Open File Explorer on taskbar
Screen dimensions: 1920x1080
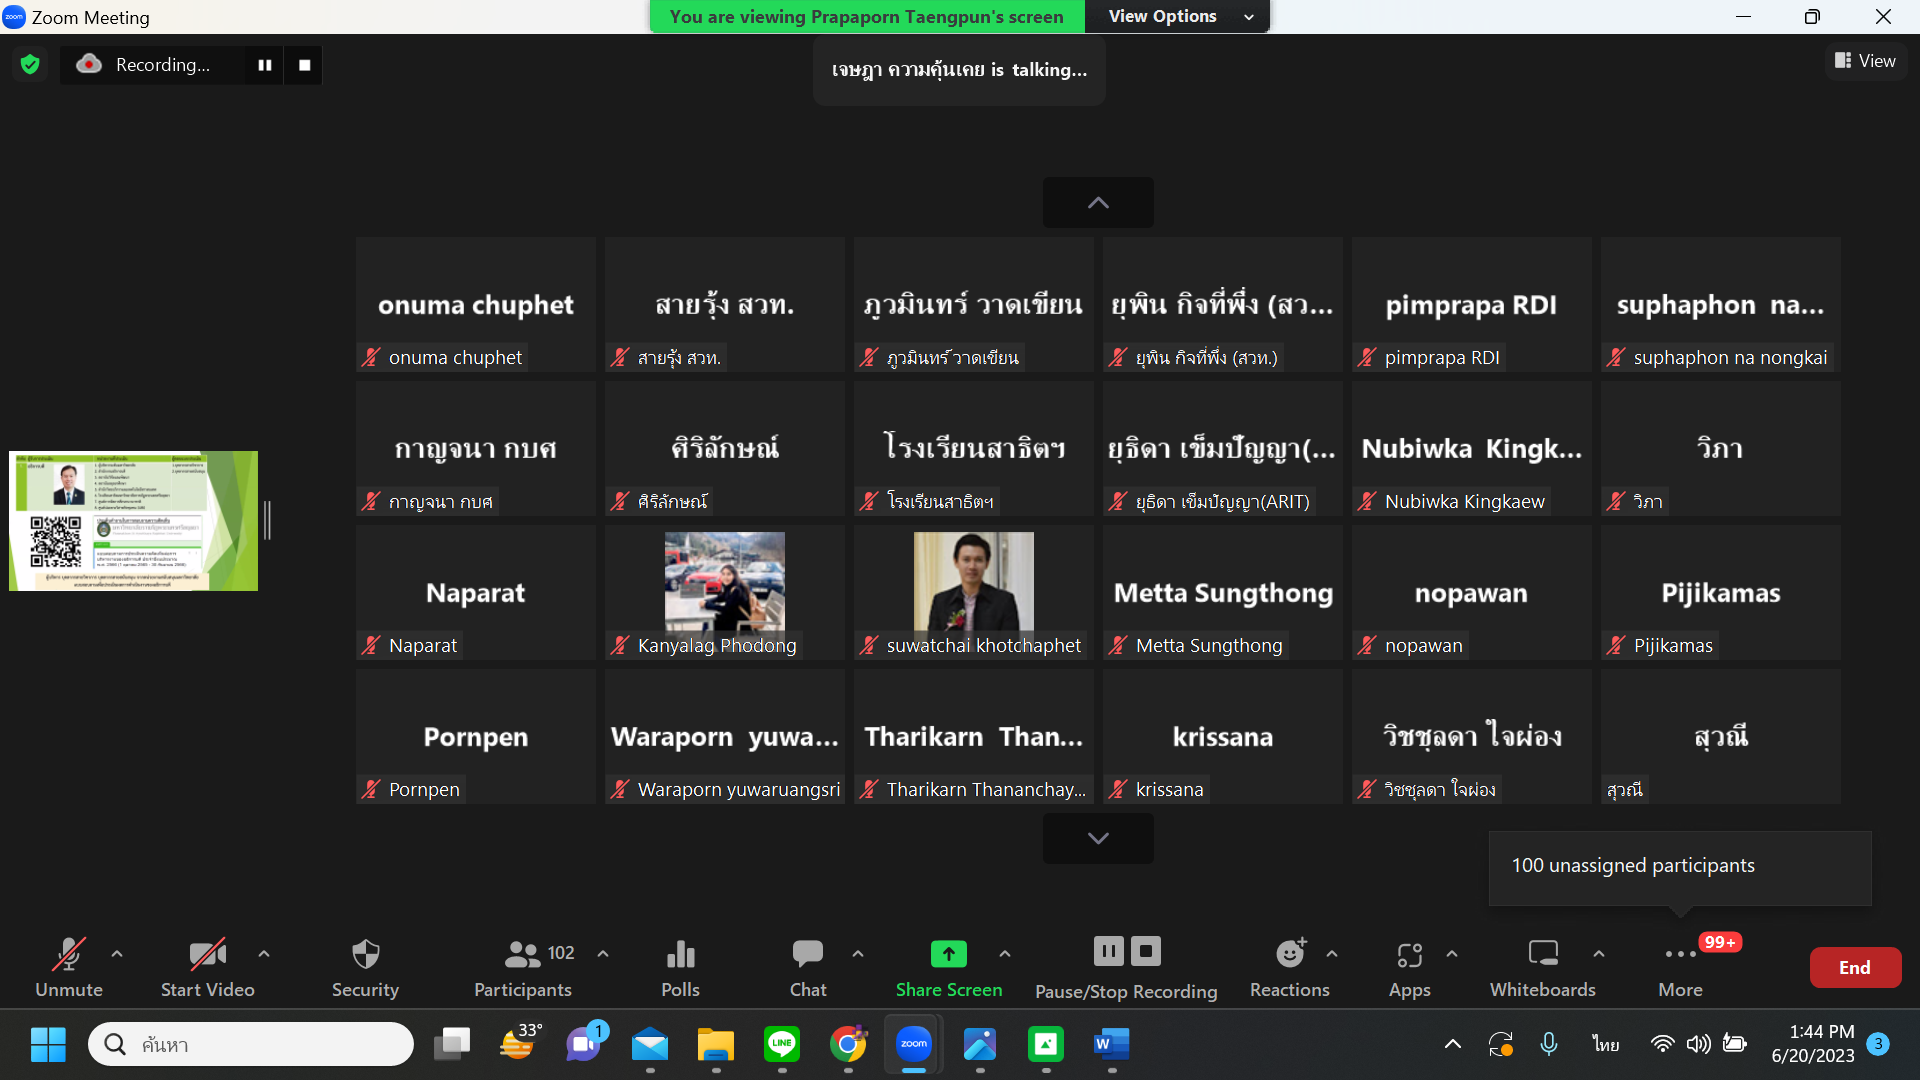point(716,1045)
